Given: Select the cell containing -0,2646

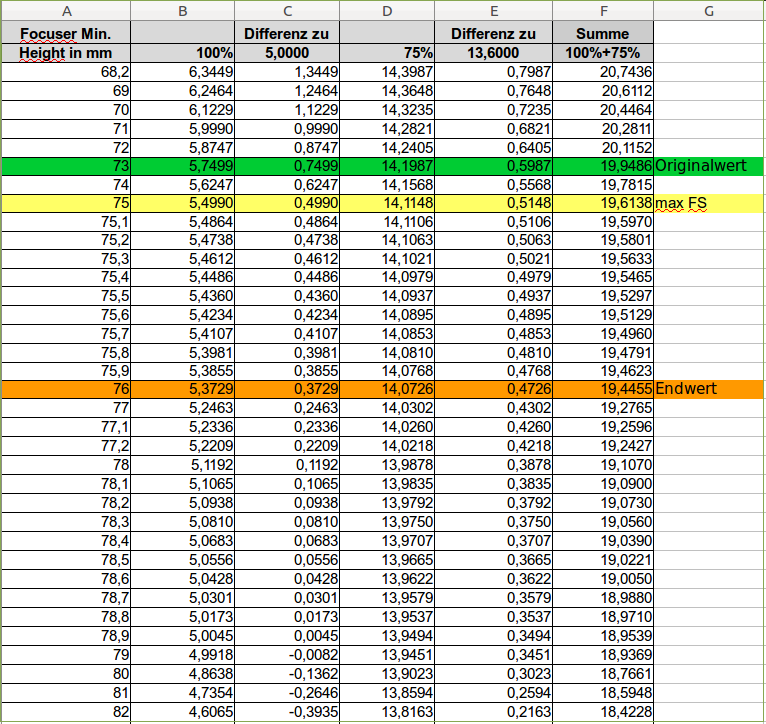Looking at the screenshot, I should point(287,693).
